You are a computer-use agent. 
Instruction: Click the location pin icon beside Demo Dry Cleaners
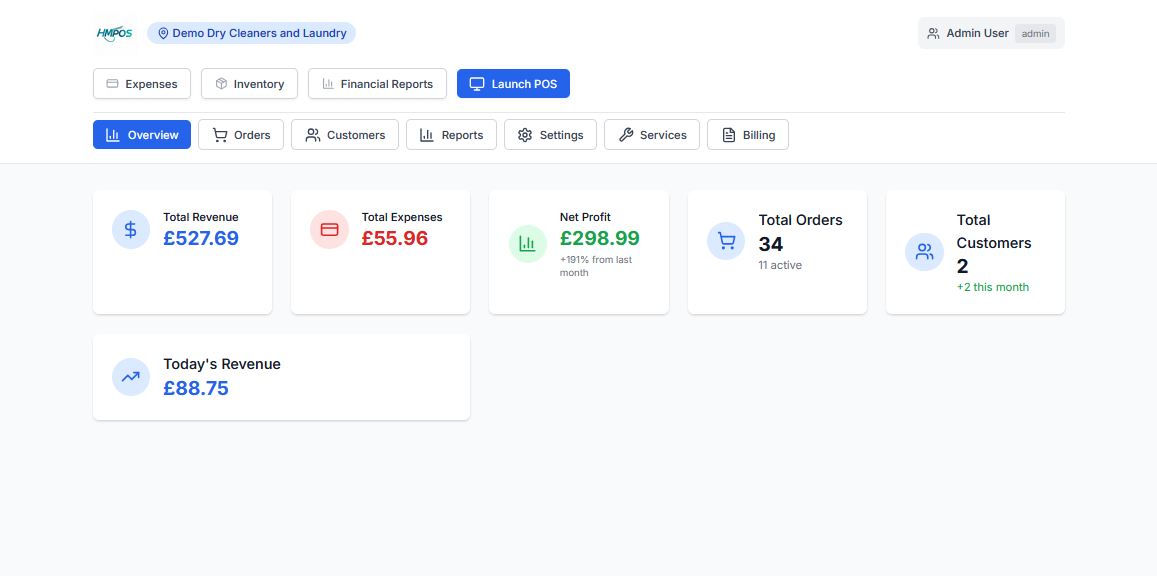point(163,33)
